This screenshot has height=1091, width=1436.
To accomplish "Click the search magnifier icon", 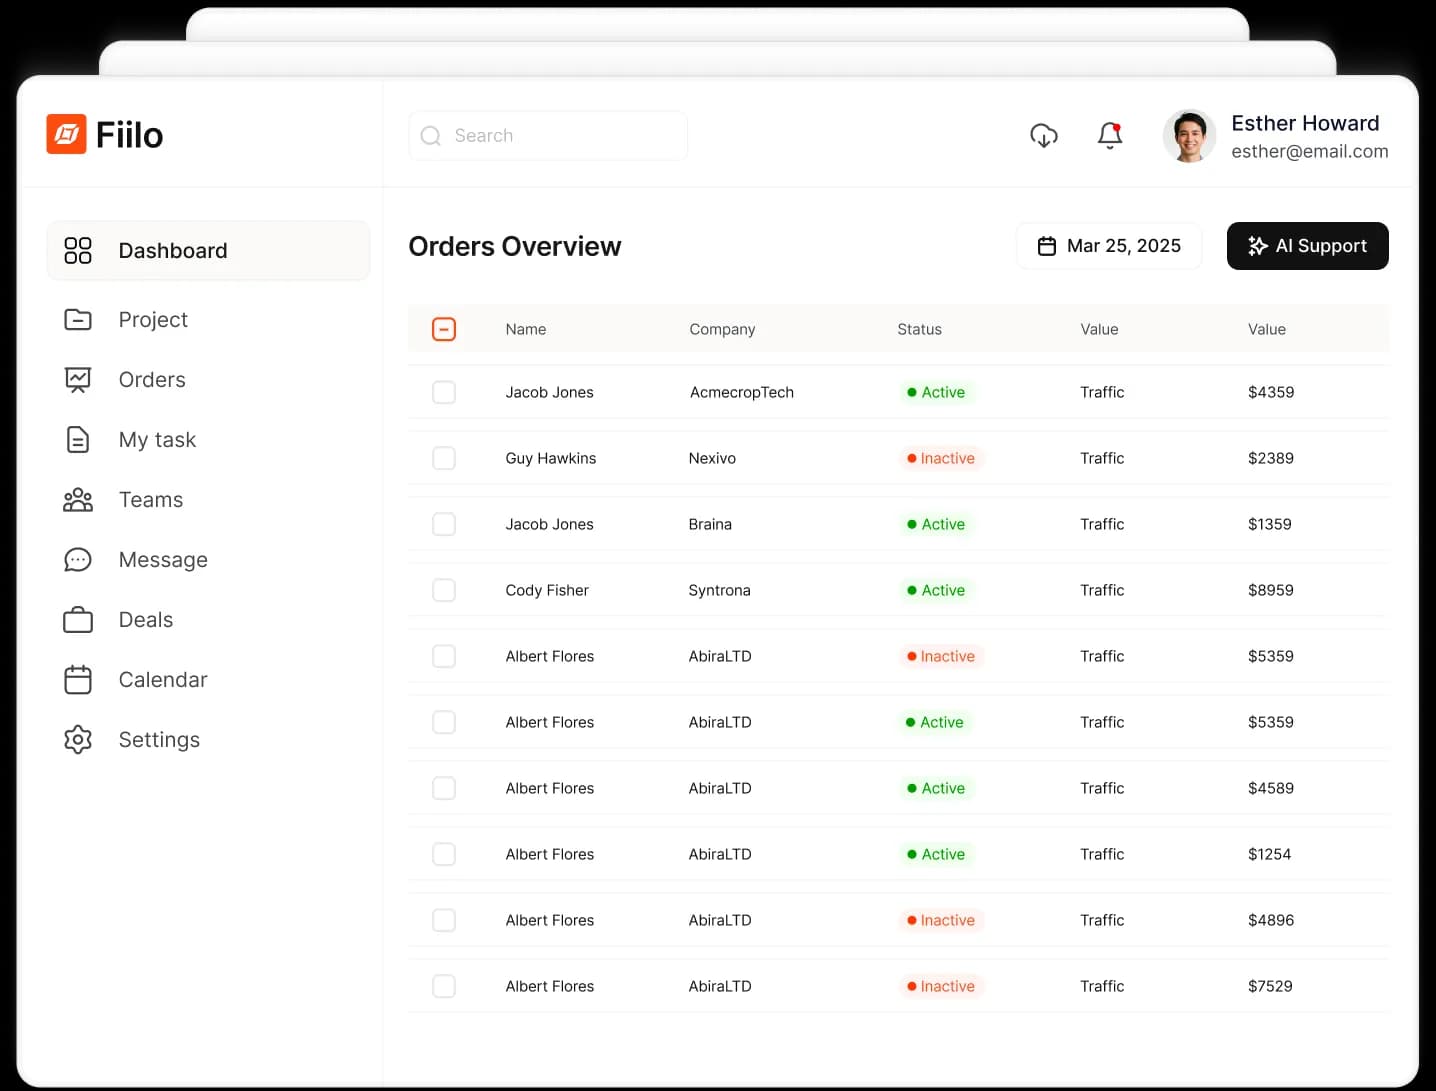I will tap(431, 135).
